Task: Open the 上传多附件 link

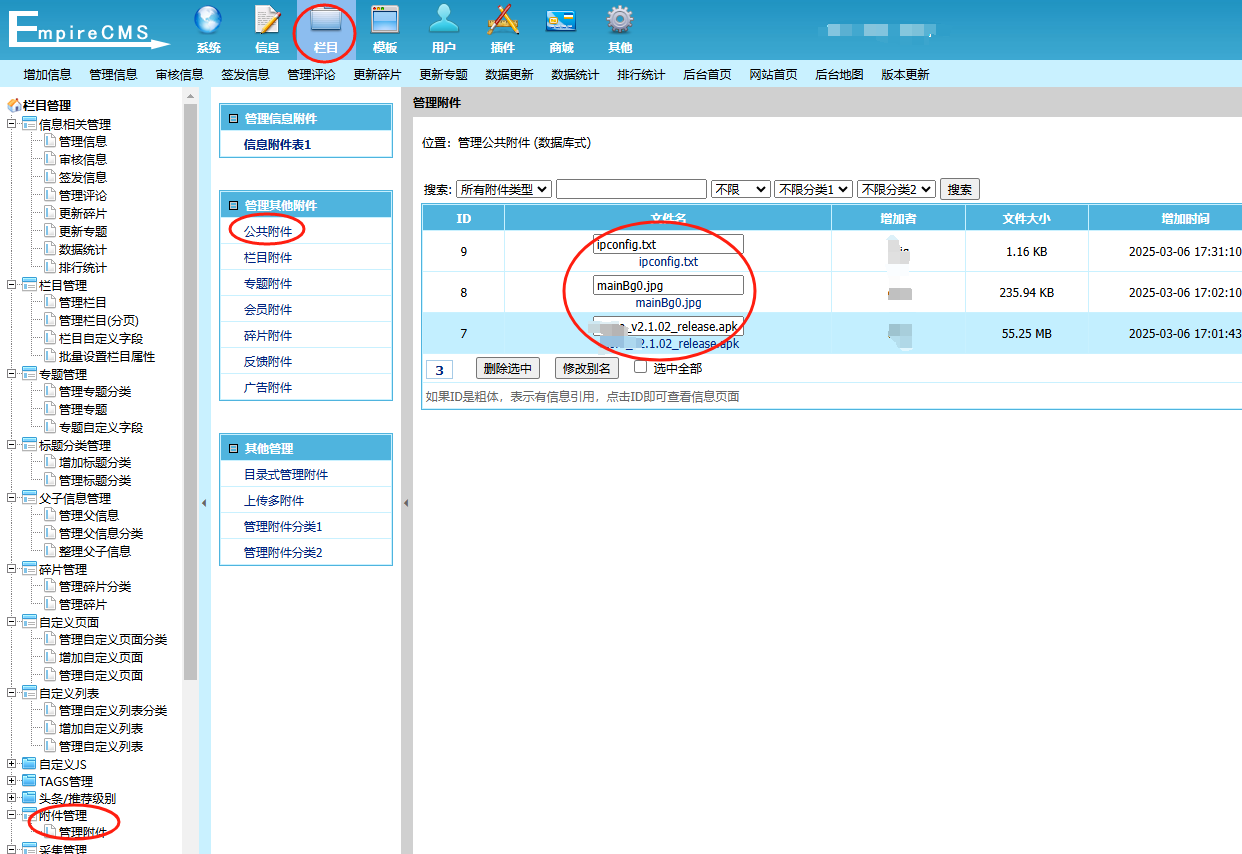Action: point(274,500)
